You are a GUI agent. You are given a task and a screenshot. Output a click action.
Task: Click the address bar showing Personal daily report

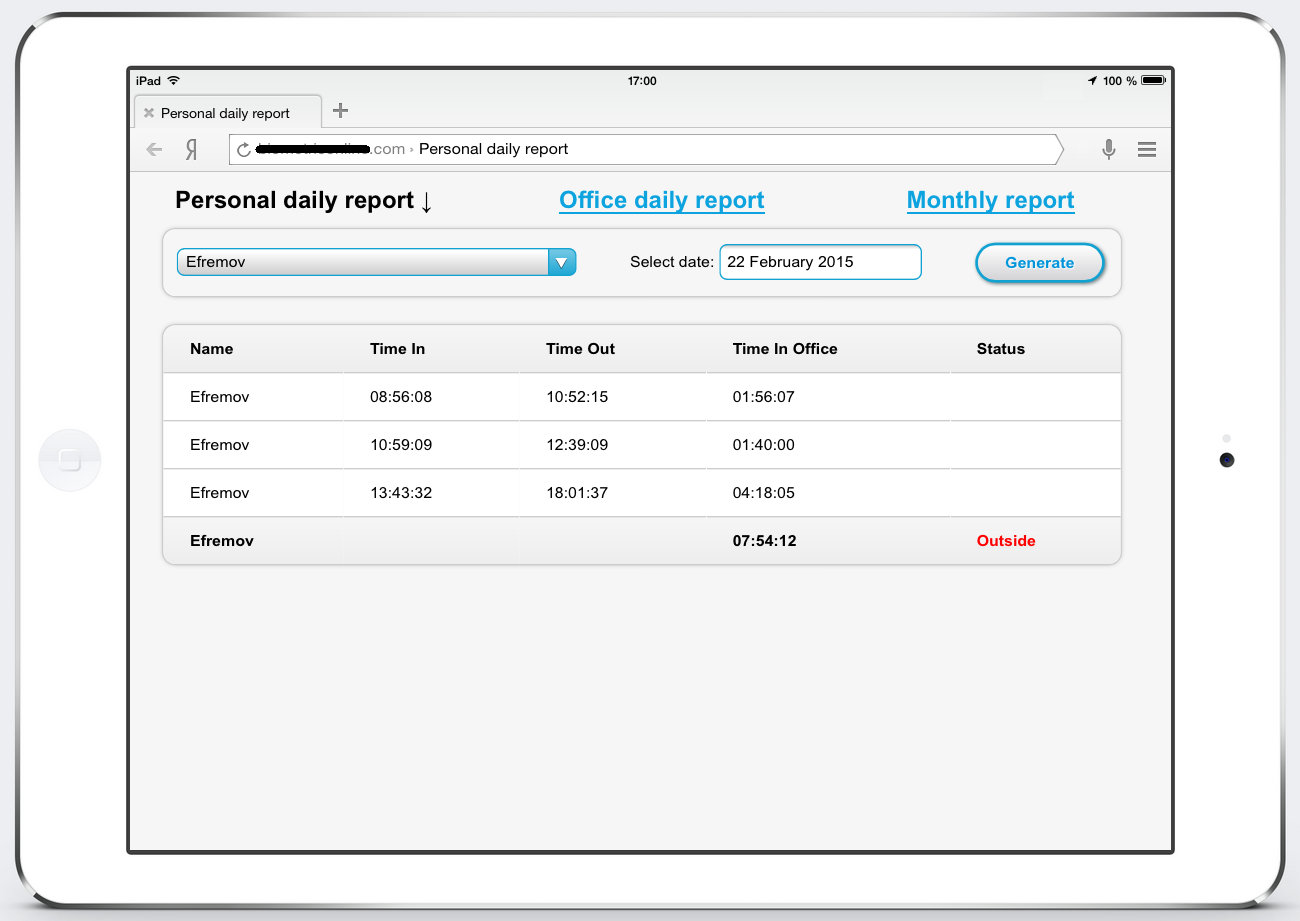pos(646,149)
